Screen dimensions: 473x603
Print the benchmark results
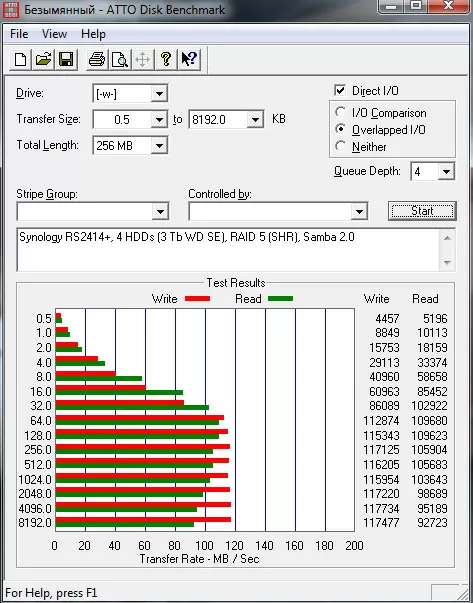pyautogui.click(x=97, y=60)
